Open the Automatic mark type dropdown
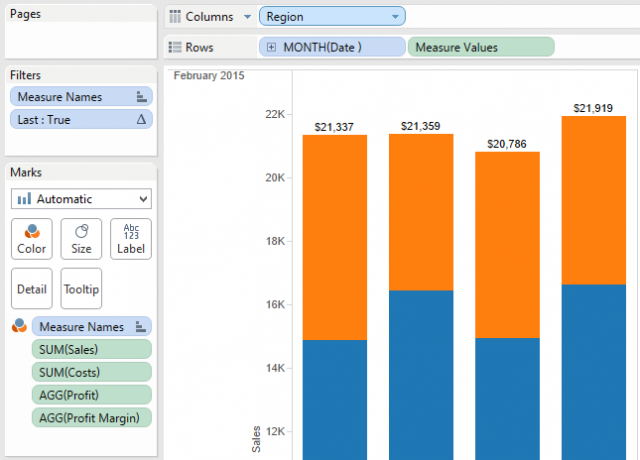The width and height of the screenshot is (640, 460). click(81, 198)
